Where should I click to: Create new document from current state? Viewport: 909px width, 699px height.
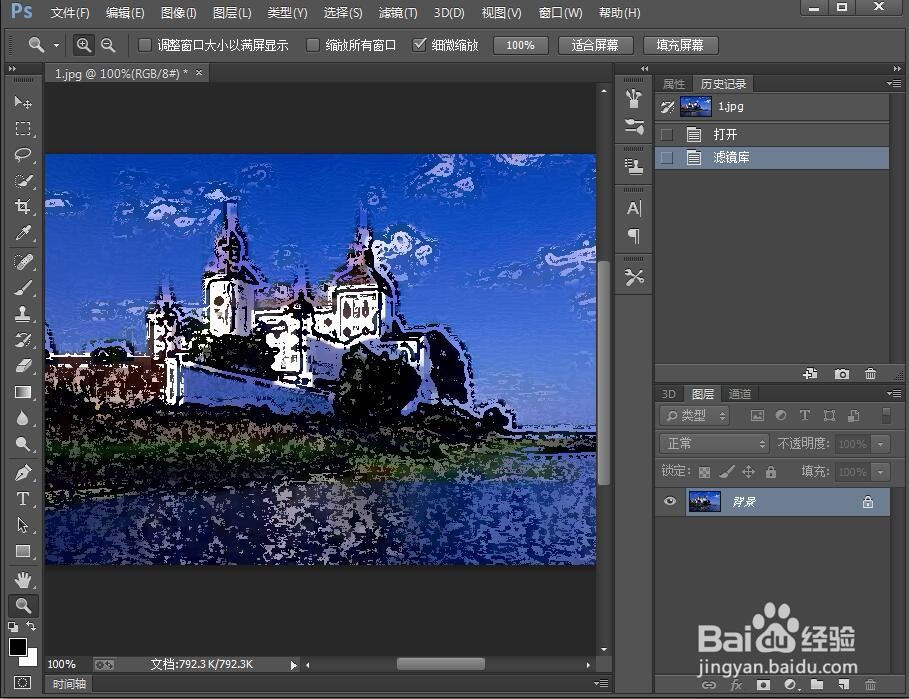(x=810, y=374)
